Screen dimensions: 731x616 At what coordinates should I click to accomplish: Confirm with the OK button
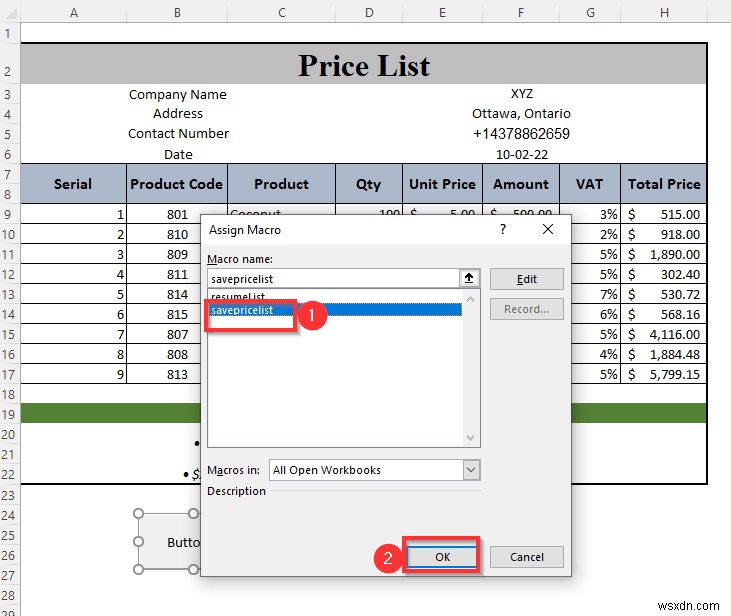[442, 557]
